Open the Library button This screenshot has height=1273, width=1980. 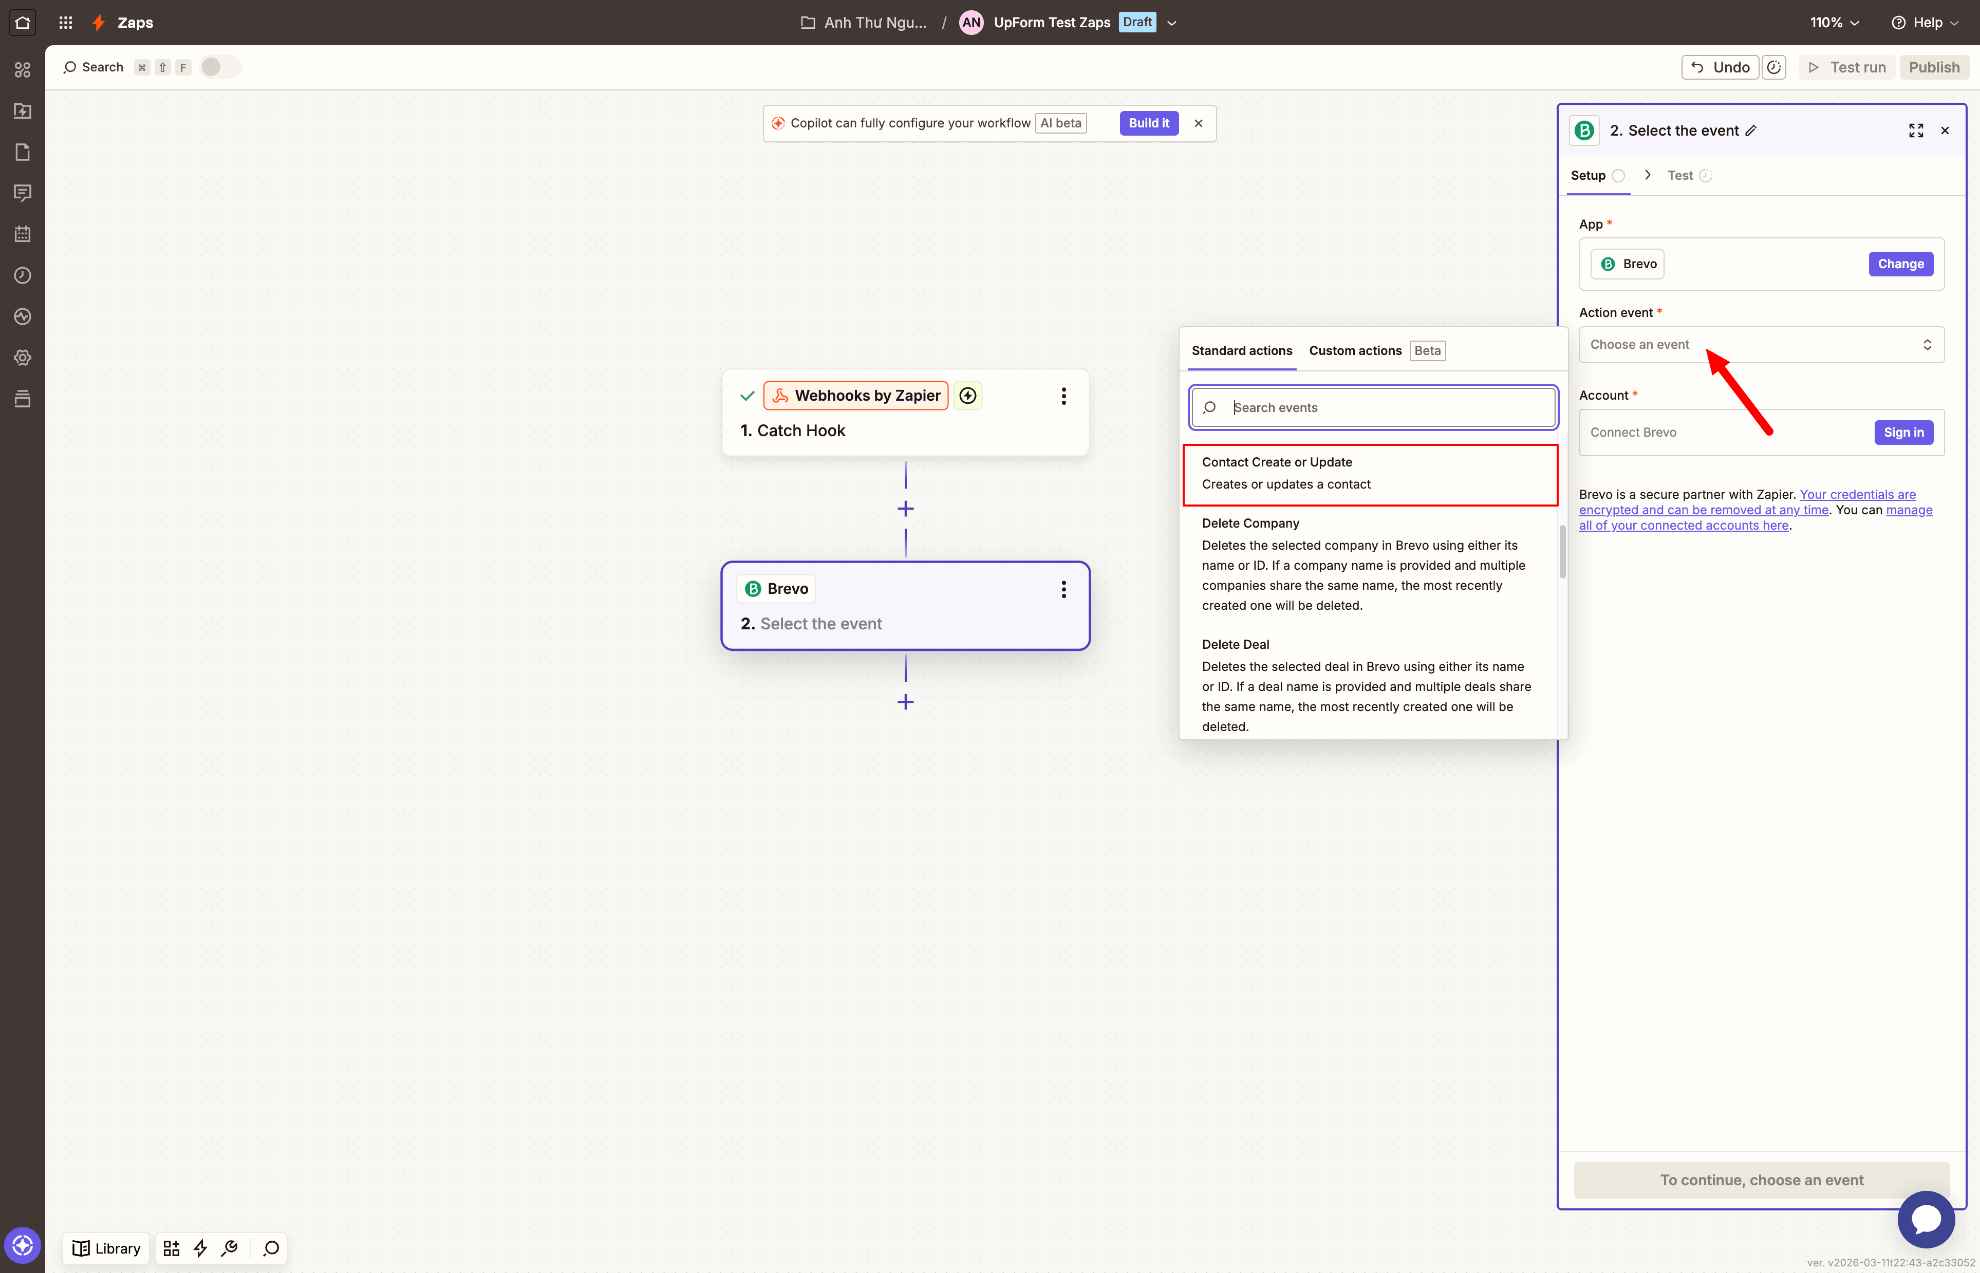(106, 1248)
